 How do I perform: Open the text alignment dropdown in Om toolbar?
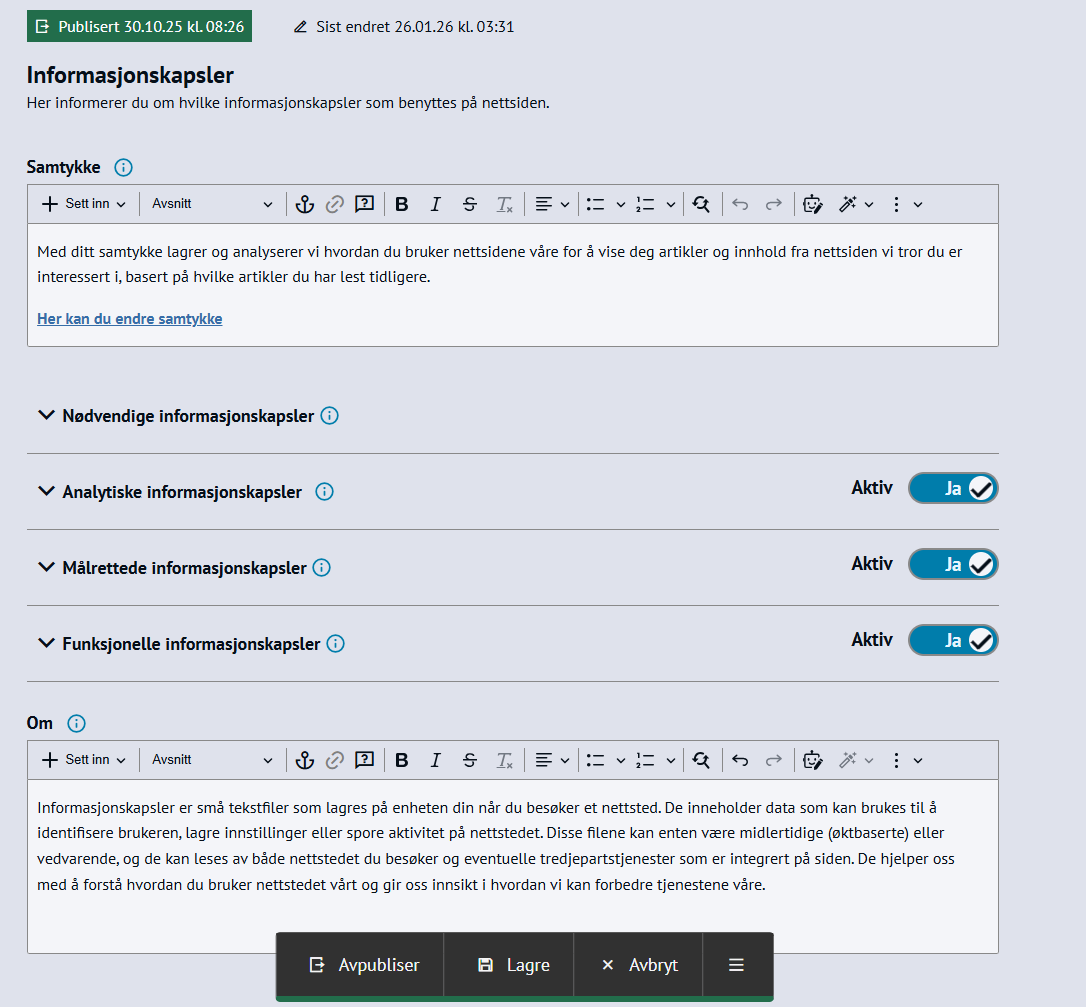click(551, 760)
